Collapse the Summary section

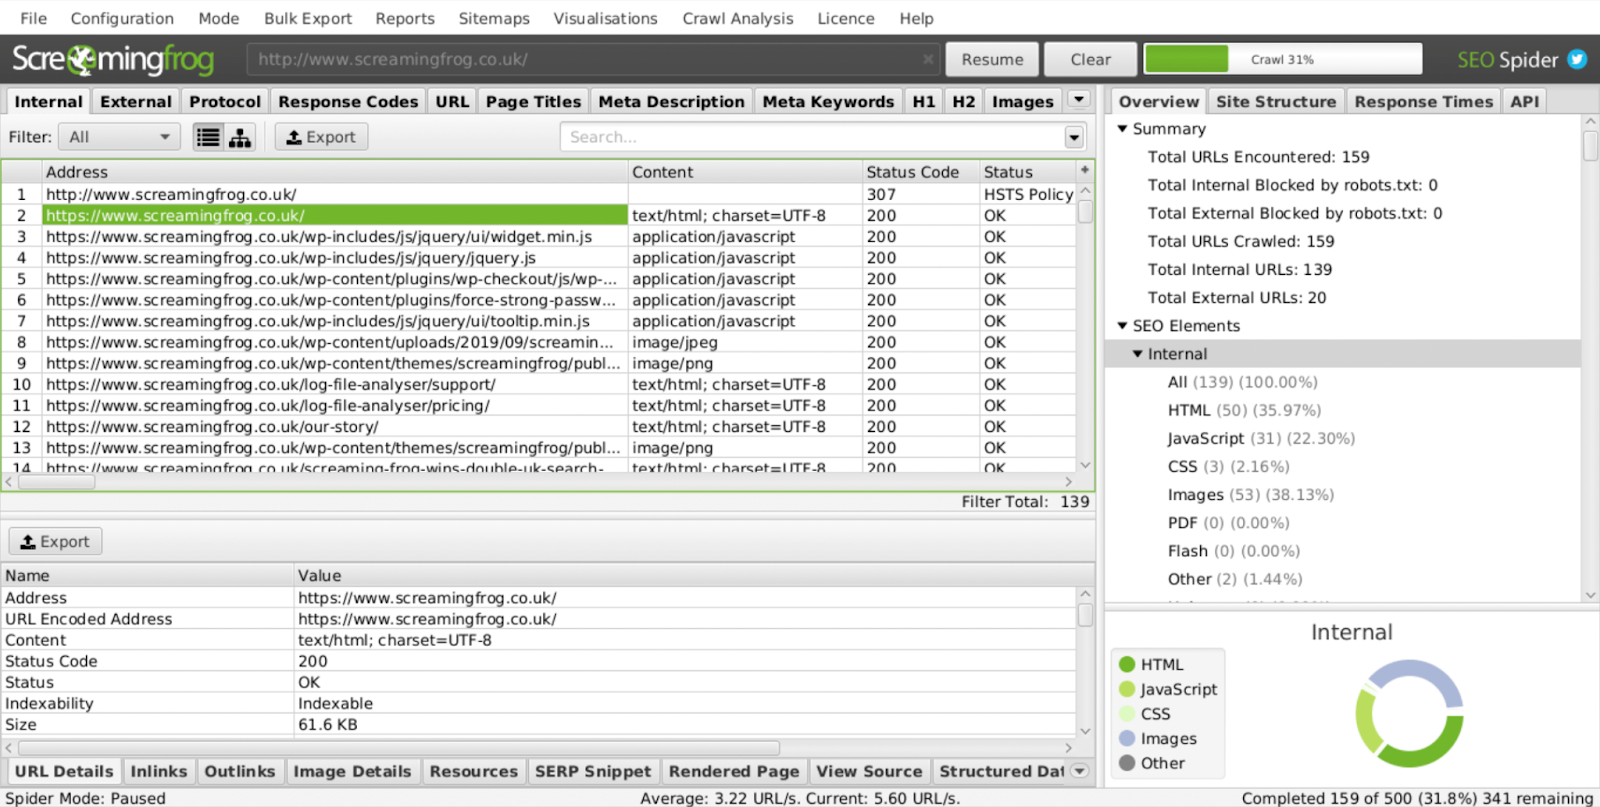point(1122,129)
